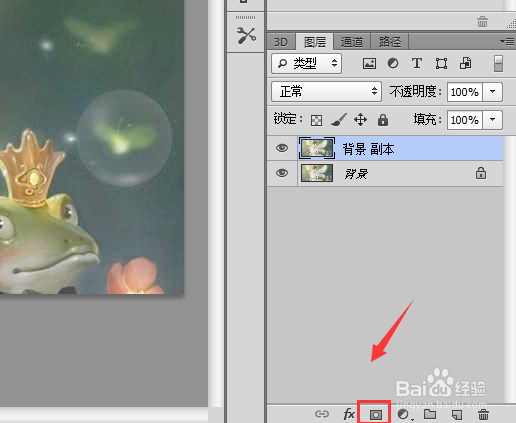Image resolution: width=516 pixels, height=423 pixels.
Task: Filter layers by adjustment layers icon
Action: click(393, 63)
